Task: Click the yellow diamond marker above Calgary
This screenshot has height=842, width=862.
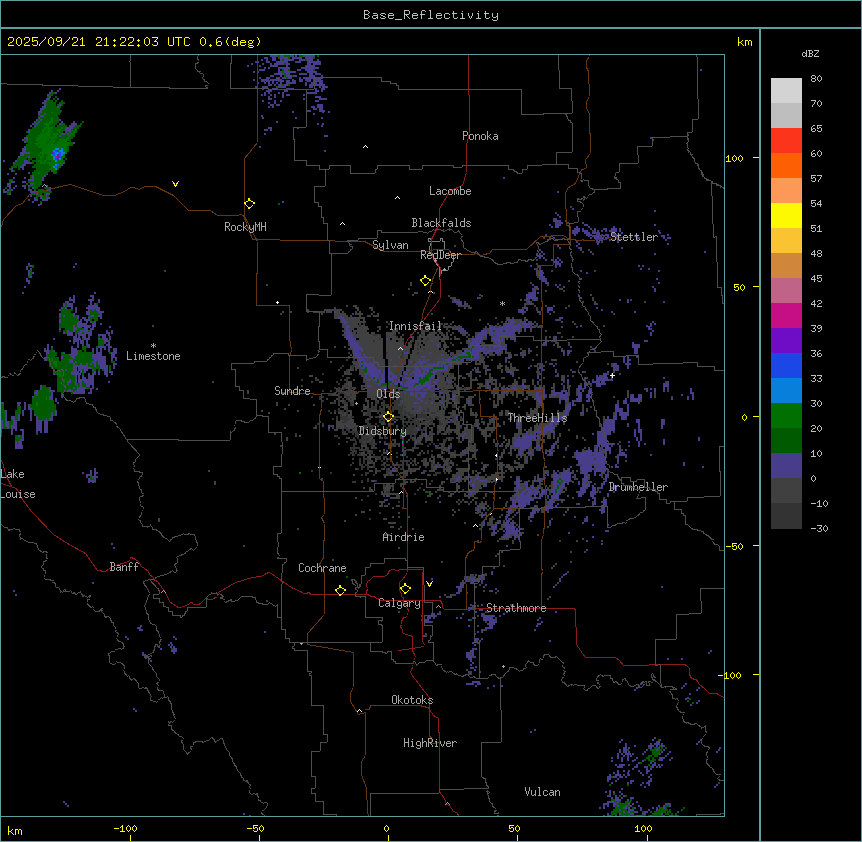Action: (405, 588)
